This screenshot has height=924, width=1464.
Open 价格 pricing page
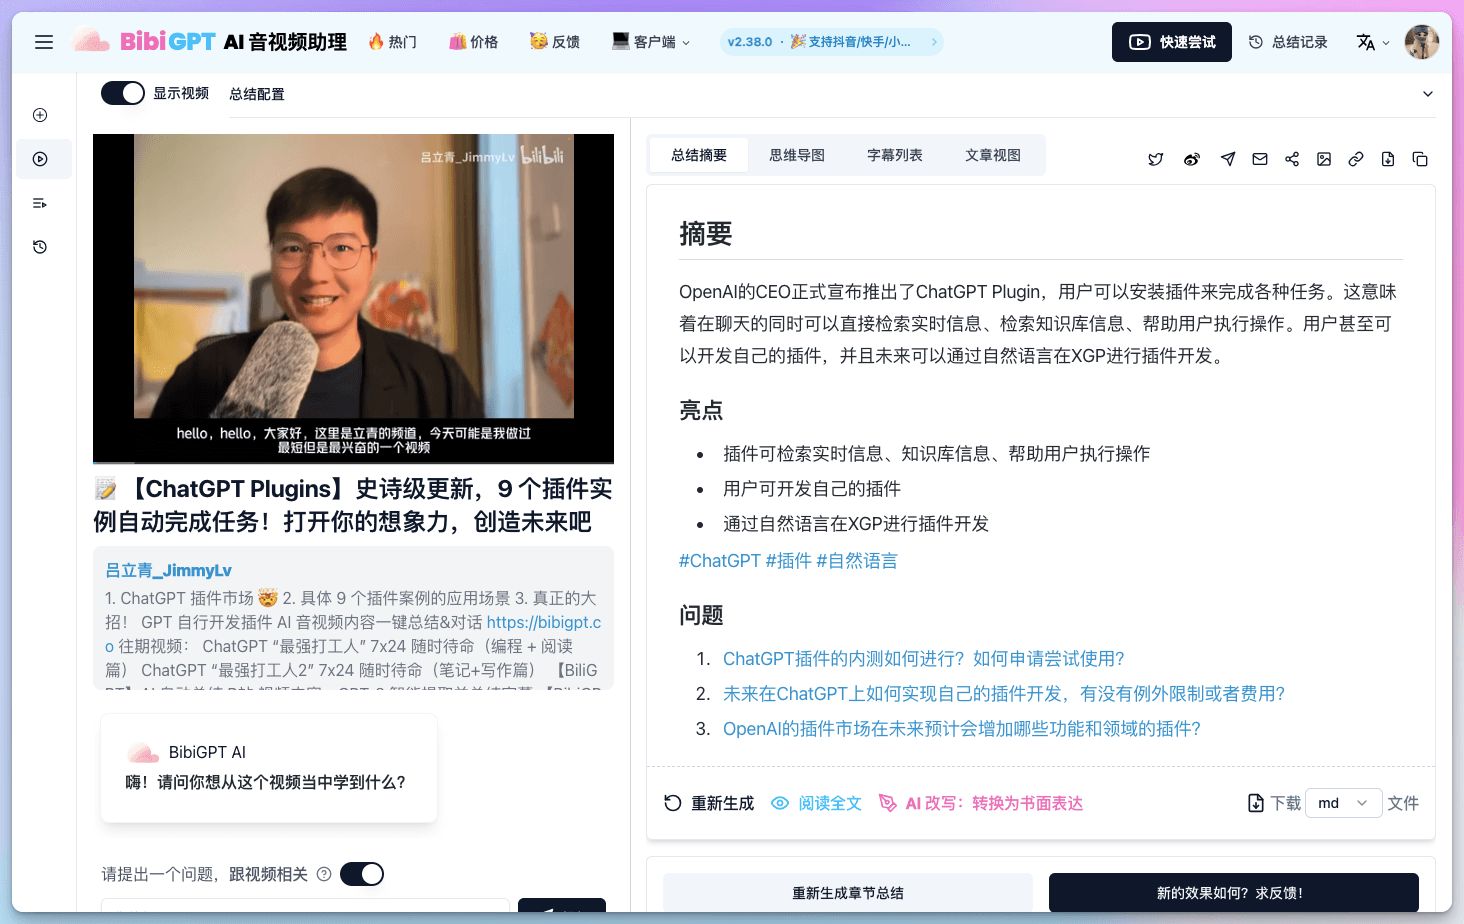click(473, 42)
